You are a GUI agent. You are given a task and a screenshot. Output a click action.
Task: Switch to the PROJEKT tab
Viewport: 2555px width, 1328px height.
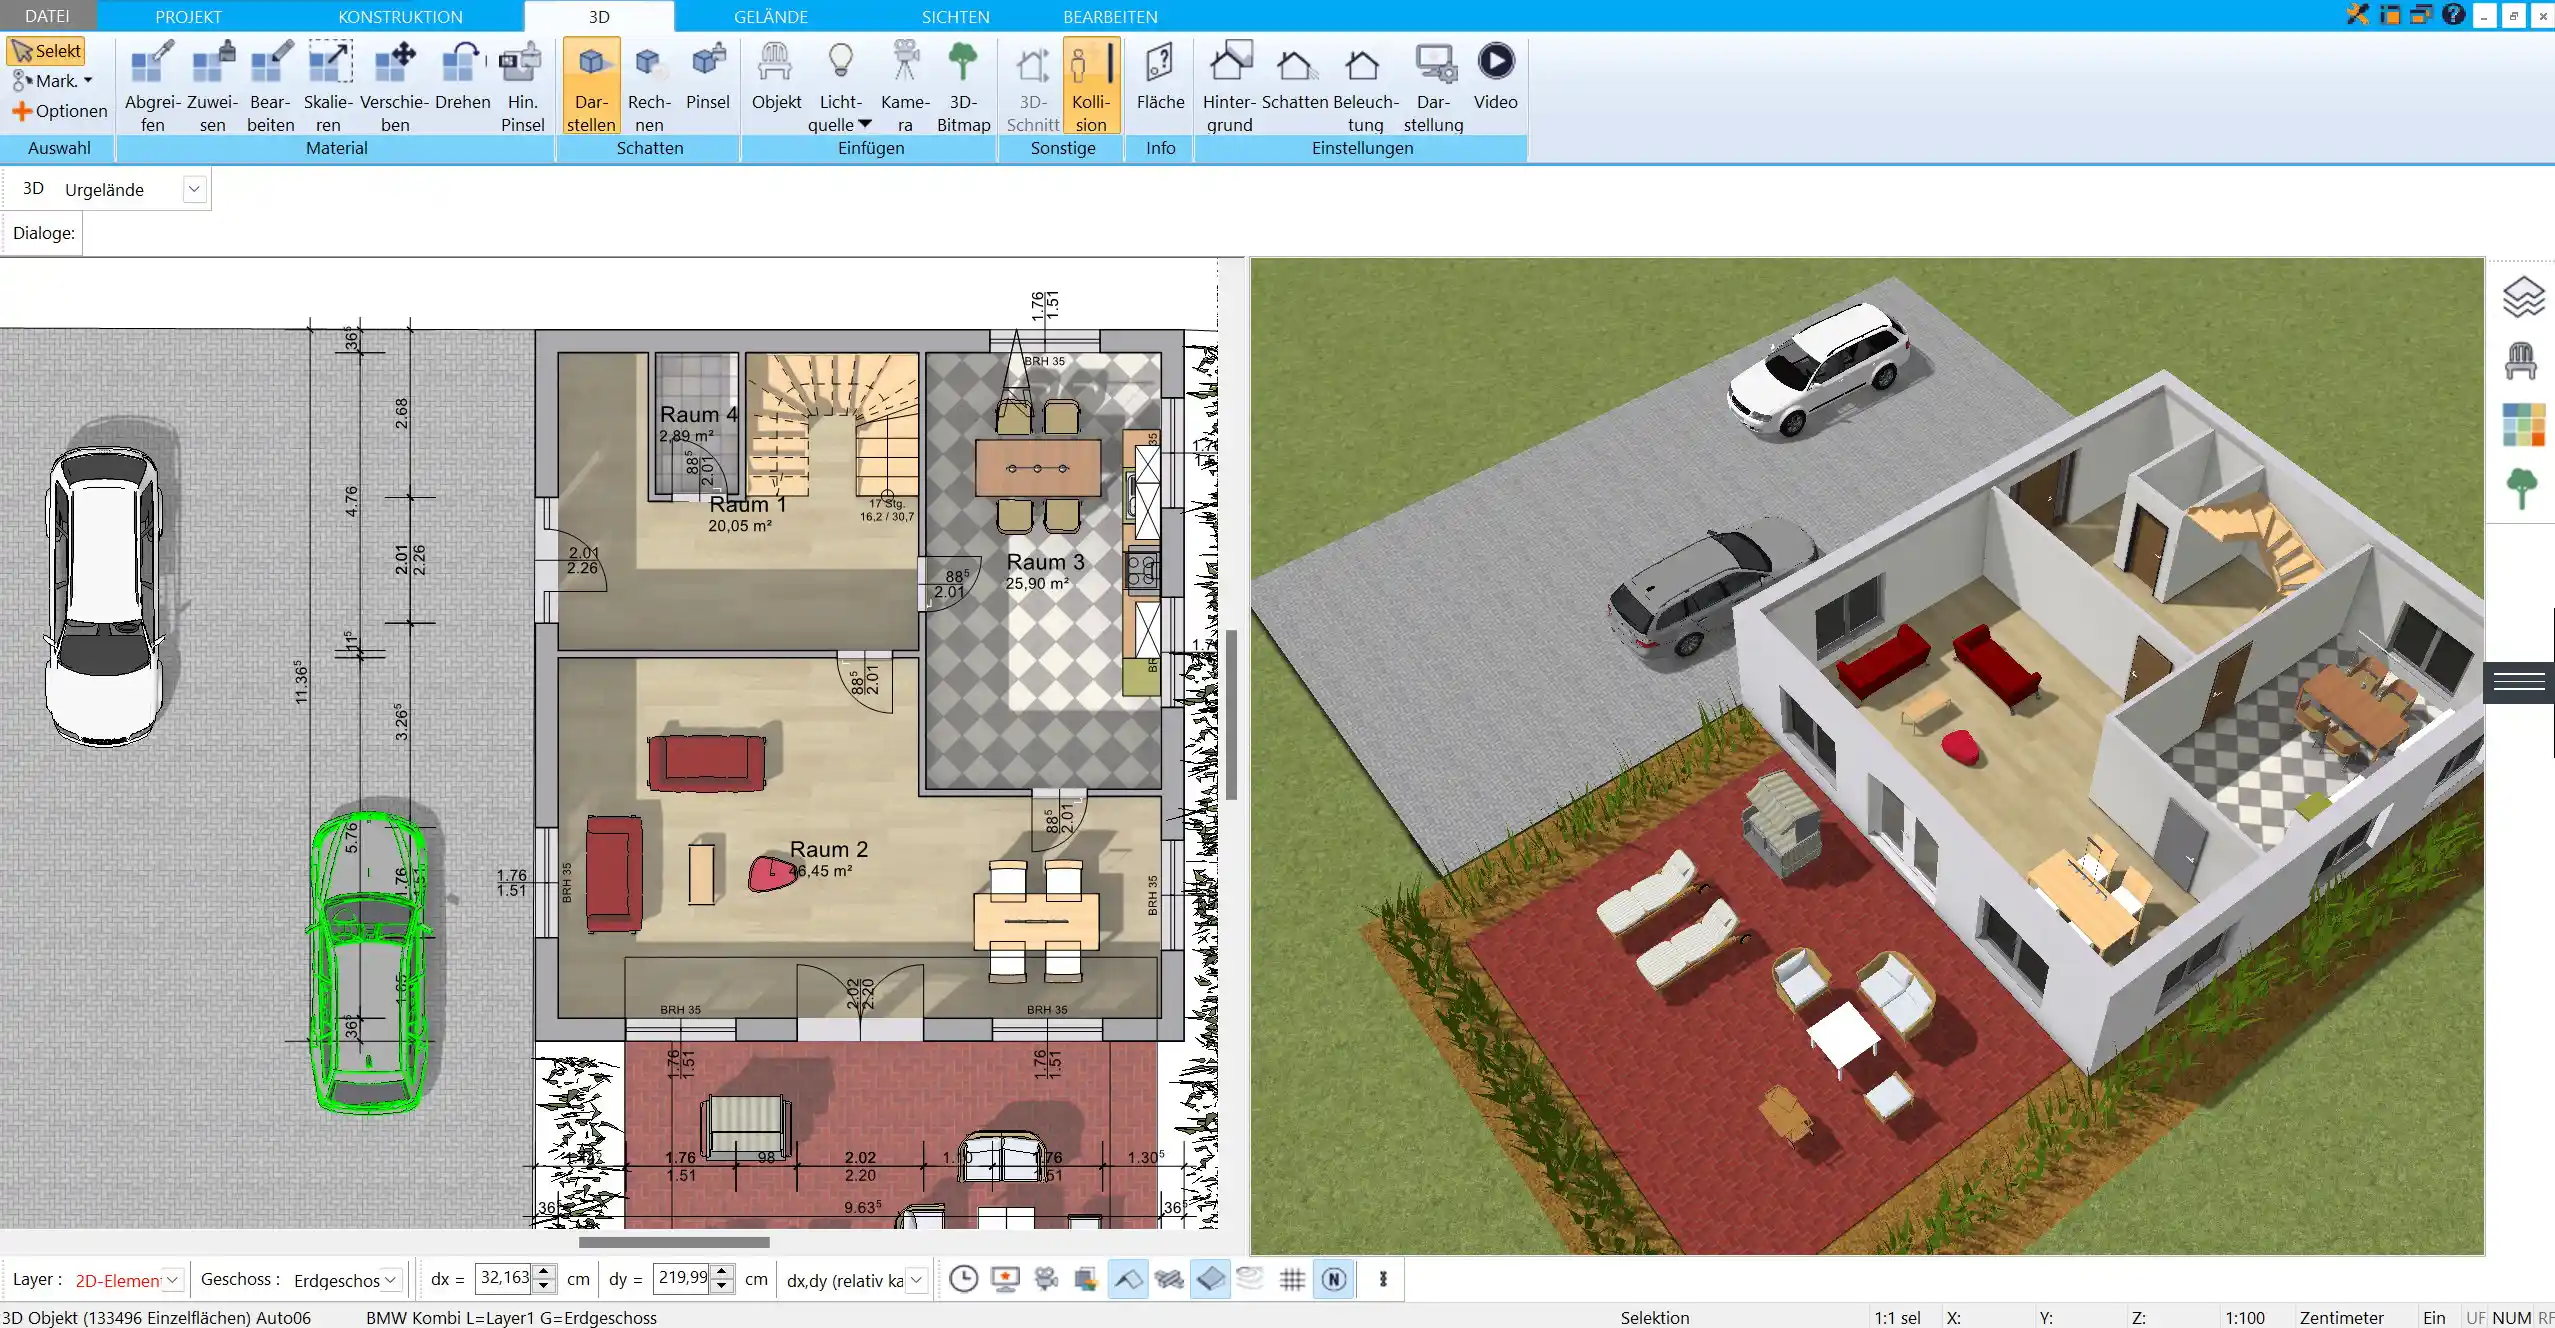(x=188, y=16)
